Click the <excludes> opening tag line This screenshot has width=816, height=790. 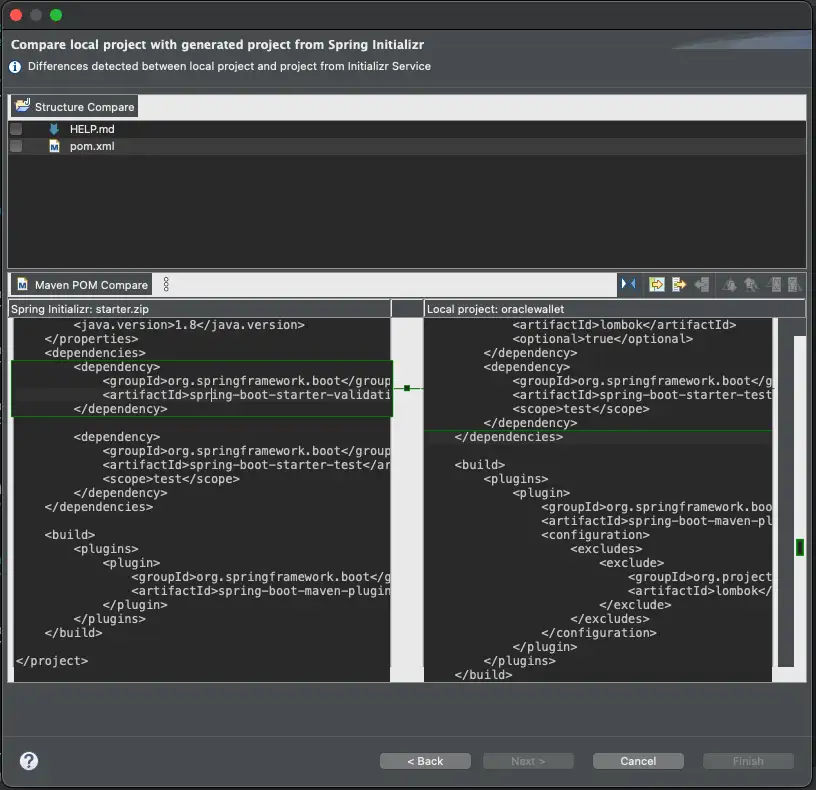pos(606,549)
